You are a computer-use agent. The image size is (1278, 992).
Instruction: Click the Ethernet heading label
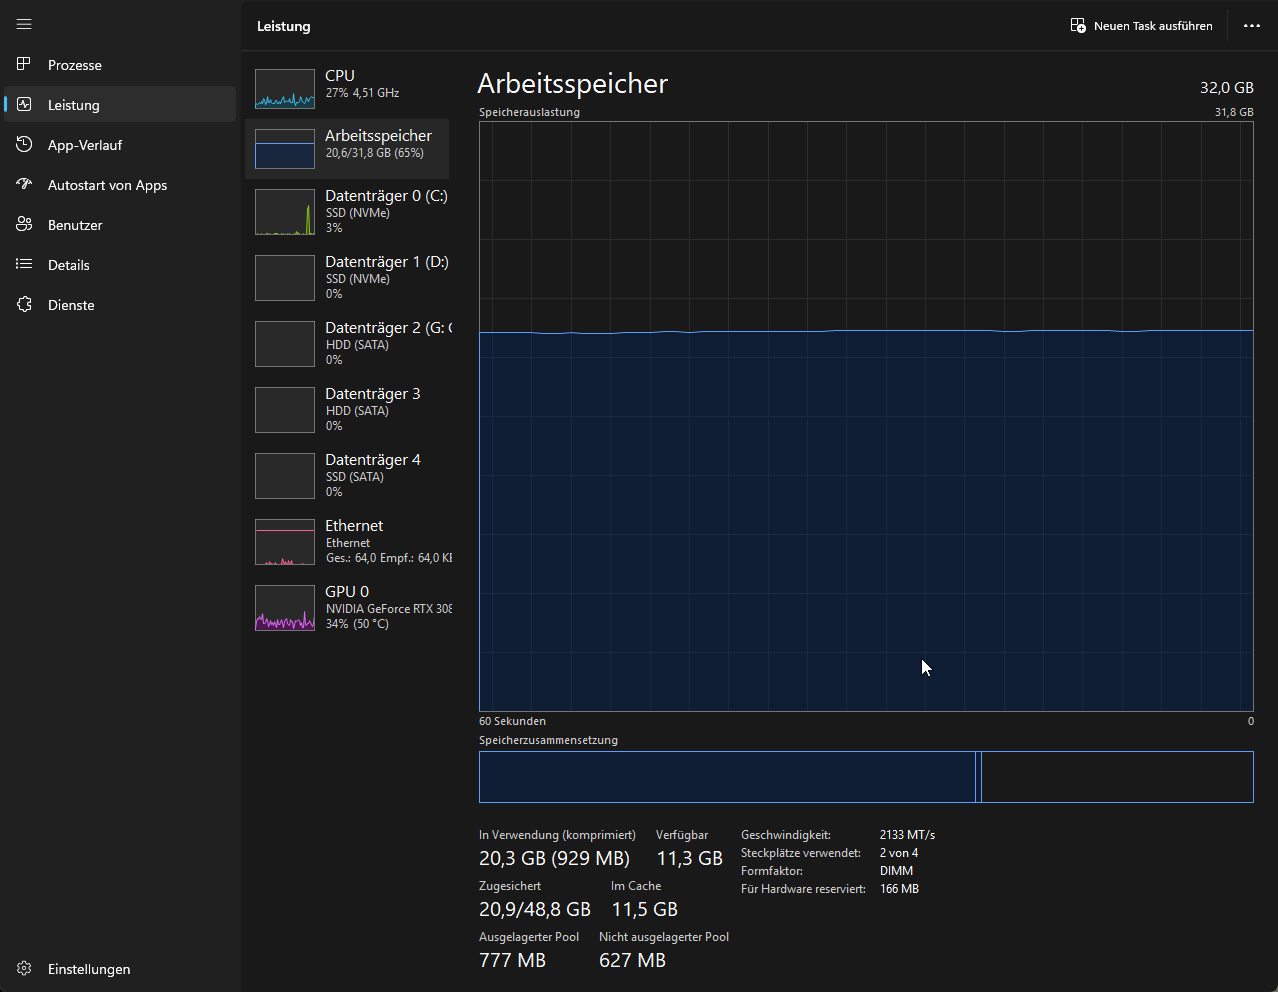point(354,526)
